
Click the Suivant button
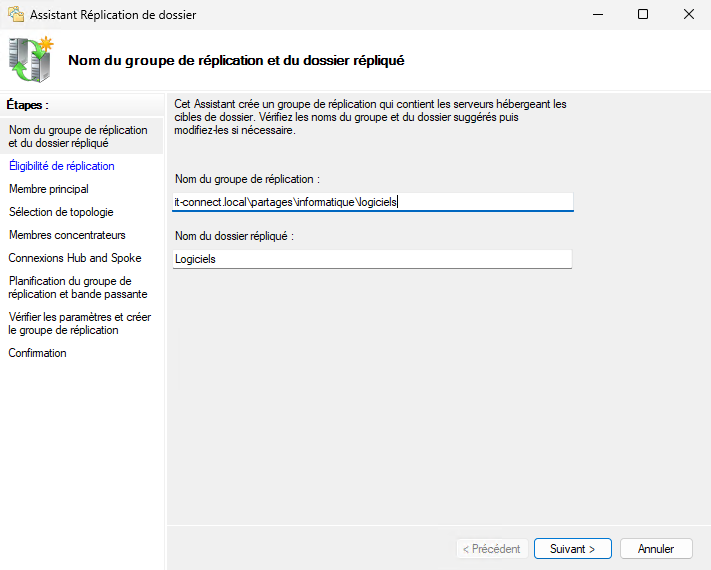(573, 549)
